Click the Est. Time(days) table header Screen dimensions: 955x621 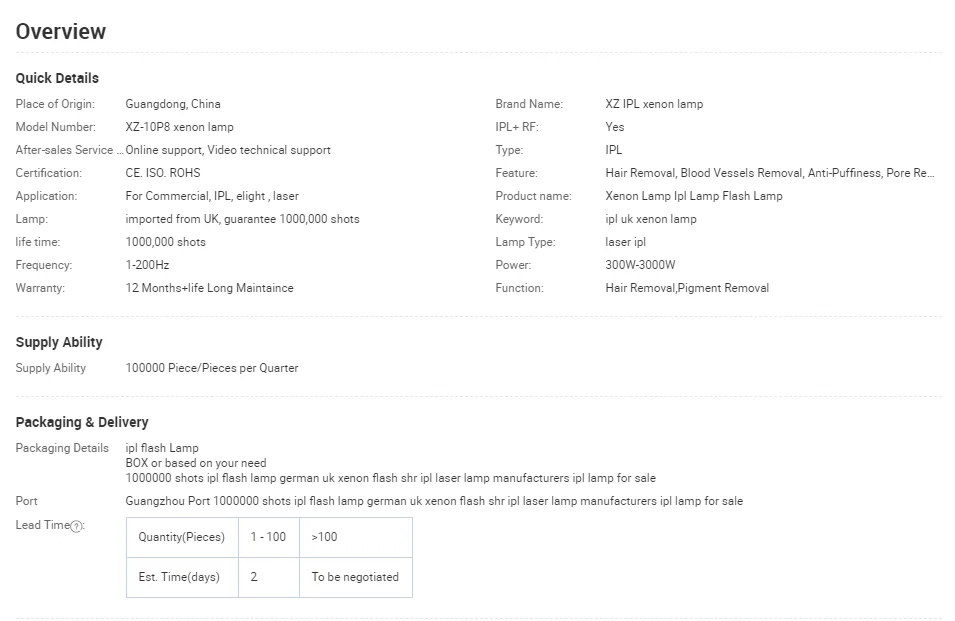coord(182,577)
